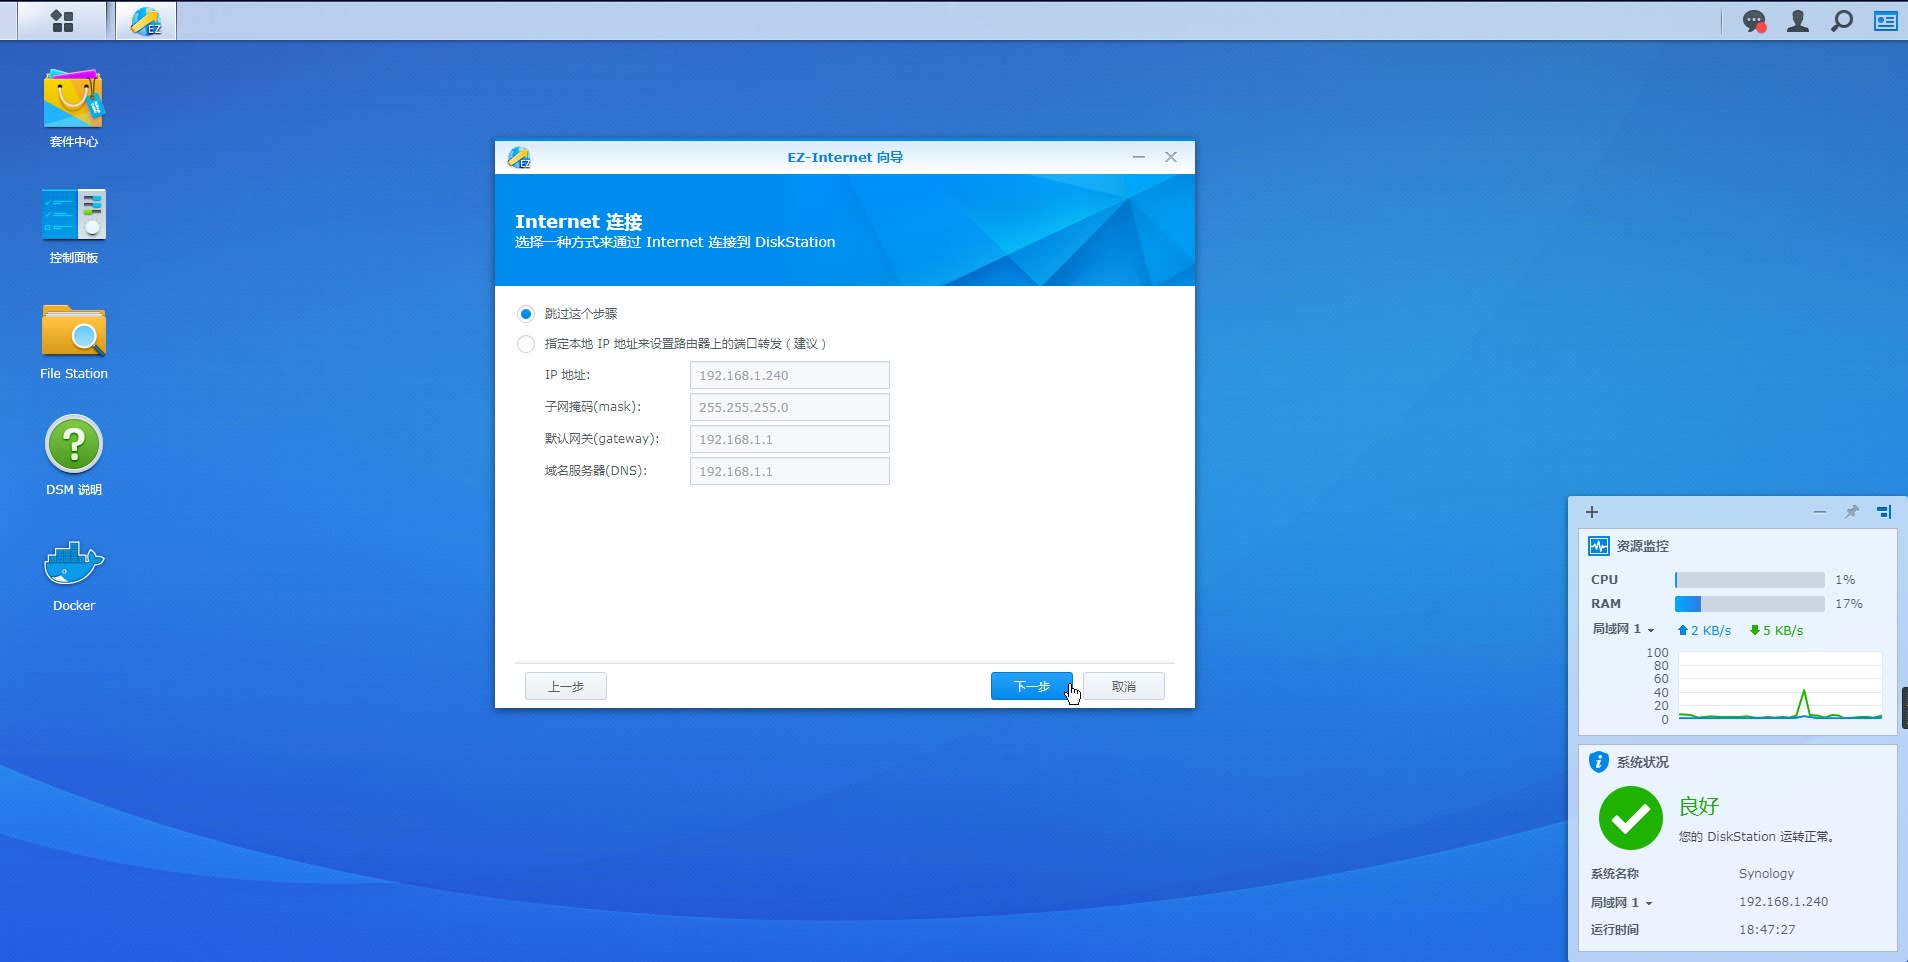Viewport: 1908px width, 962px height.
Task: Pin the widget panel
Action: (1852, 512)
